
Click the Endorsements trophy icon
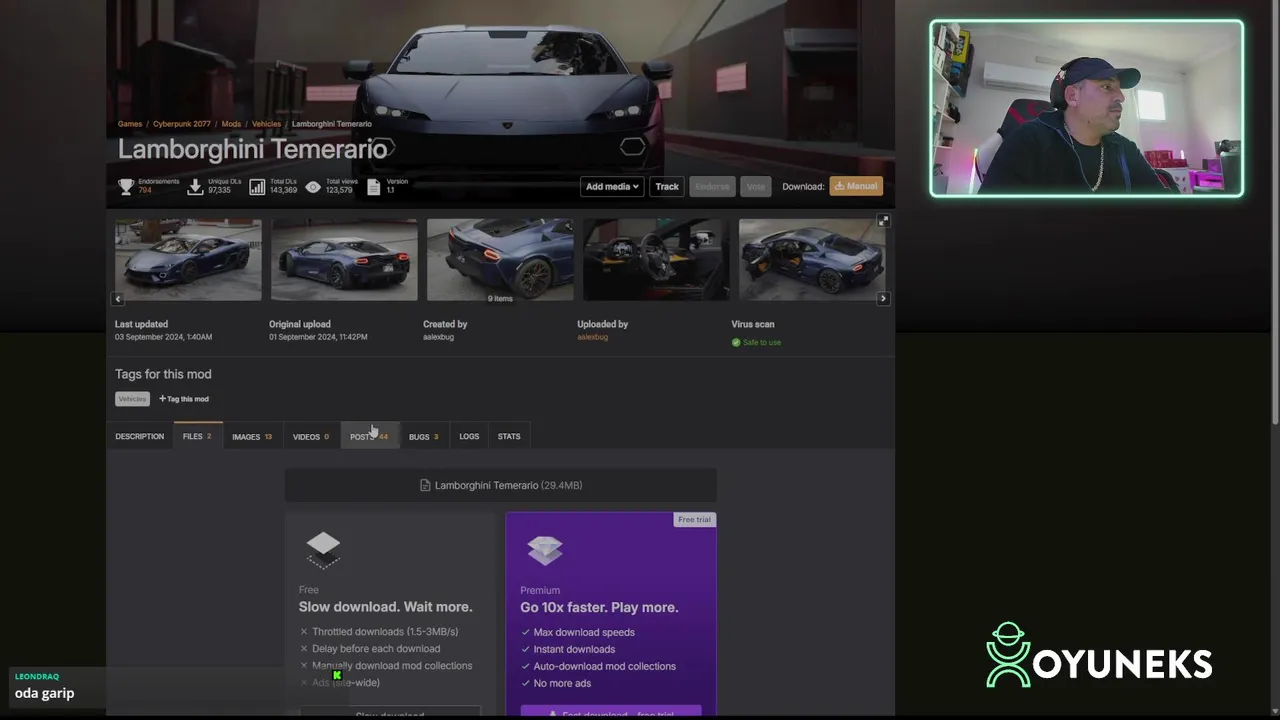(x=126, y=186)
